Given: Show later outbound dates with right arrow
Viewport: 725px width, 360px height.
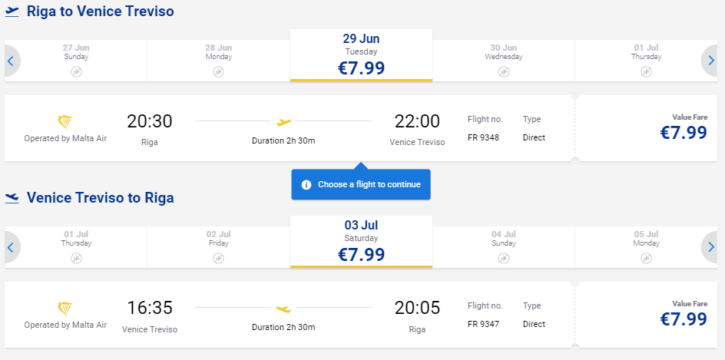Looking at the screenshot, I should click(710, 61).
